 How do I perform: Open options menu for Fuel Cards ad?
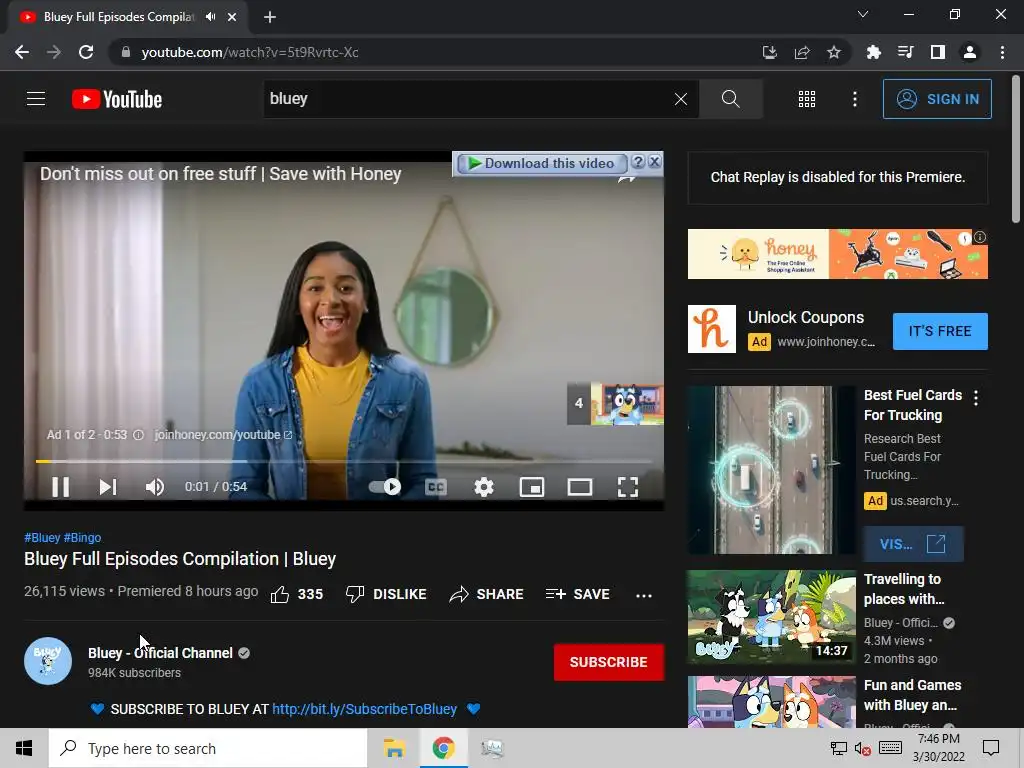[976, 398]
